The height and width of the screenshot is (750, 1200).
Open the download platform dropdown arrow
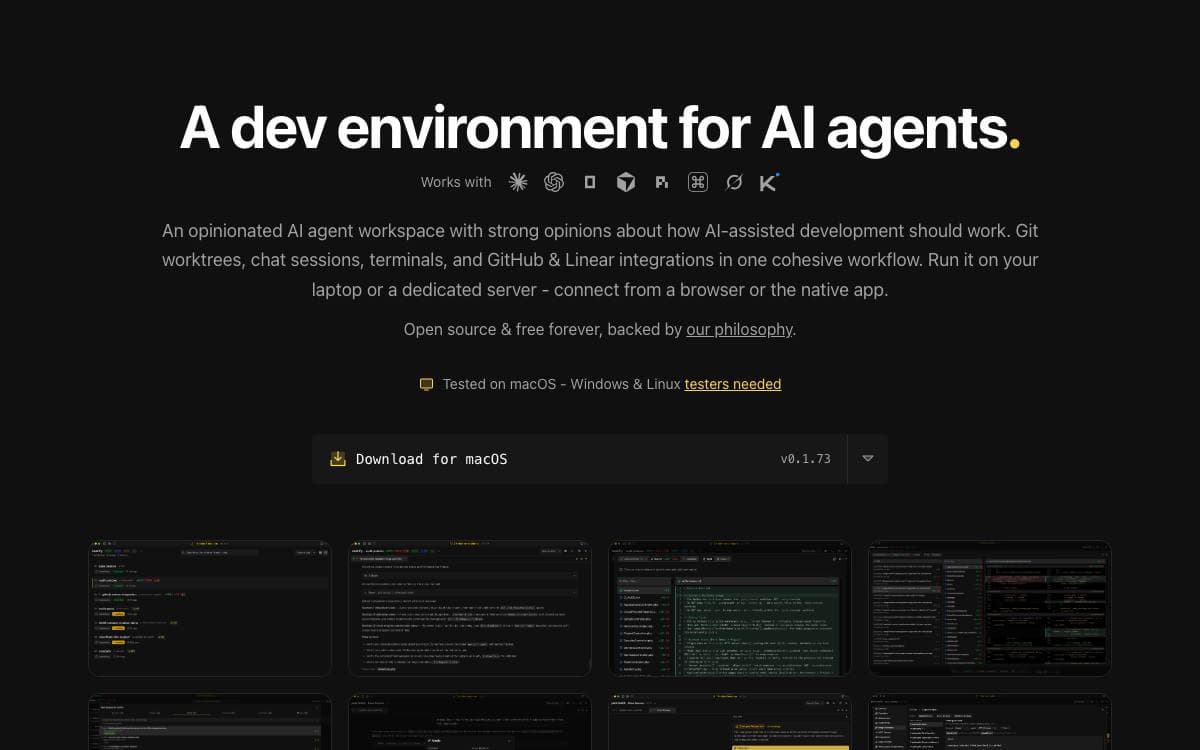868,459
